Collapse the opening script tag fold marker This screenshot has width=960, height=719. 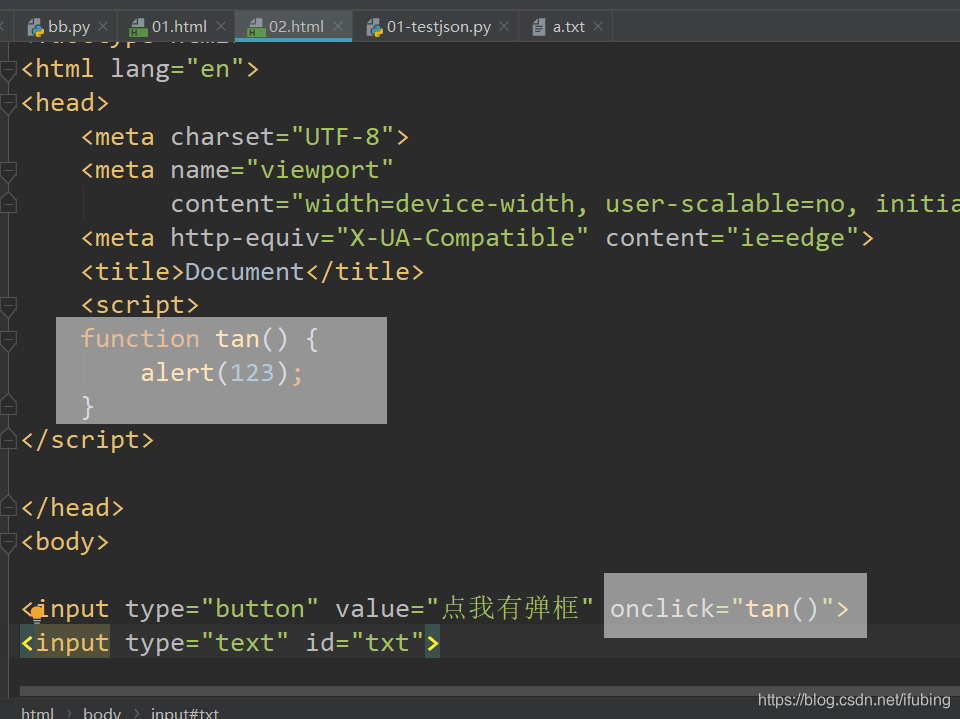click(8, 306)
